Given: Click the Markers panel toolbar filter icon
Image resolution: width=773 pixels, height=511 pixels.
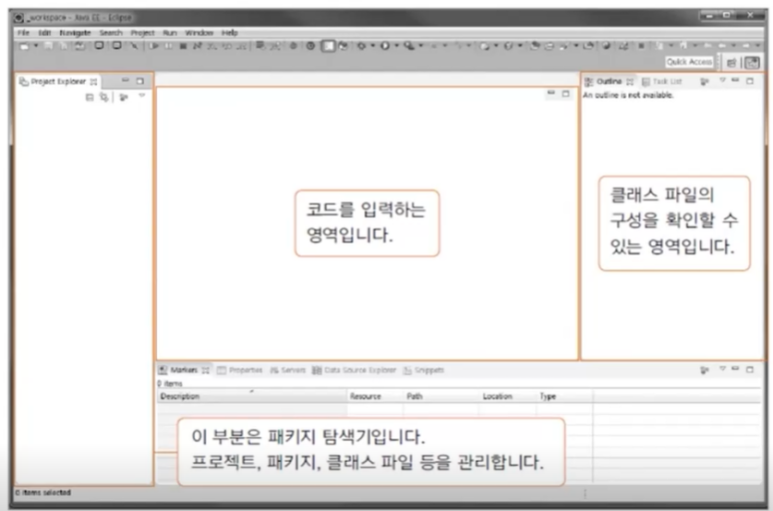Looking at the screenshot, I should [x=704, y=370].
